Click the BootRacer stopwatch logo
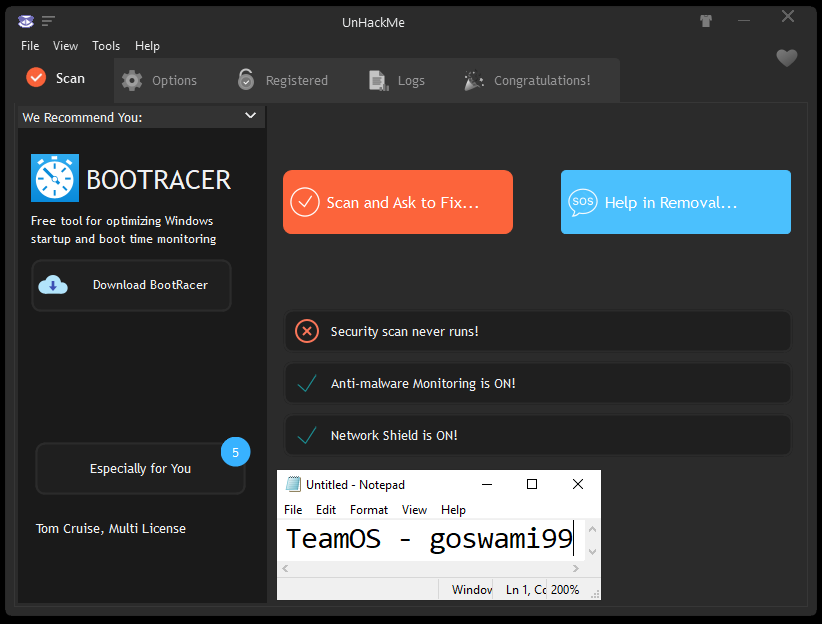 coord(55,179)
